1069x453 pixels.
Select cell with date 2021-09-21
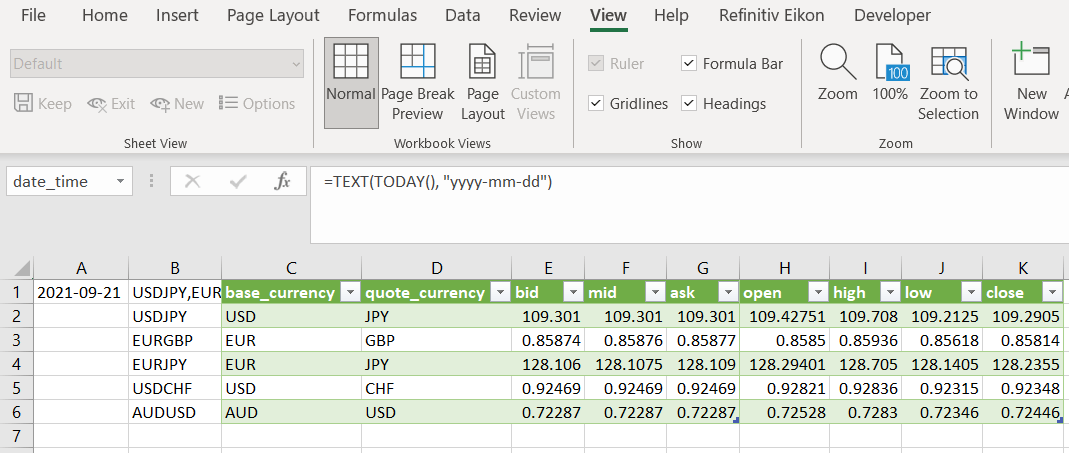click(x=81, y=293)
